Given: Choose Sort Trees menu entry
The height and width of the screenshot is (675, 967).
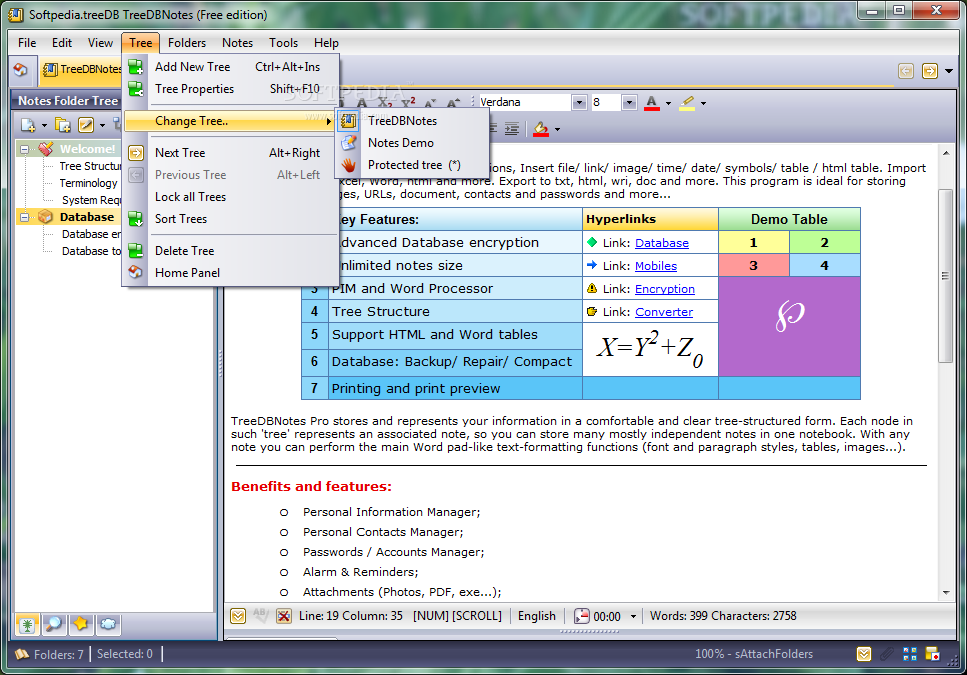Looking at the screenshot, I should click(231, 219).
